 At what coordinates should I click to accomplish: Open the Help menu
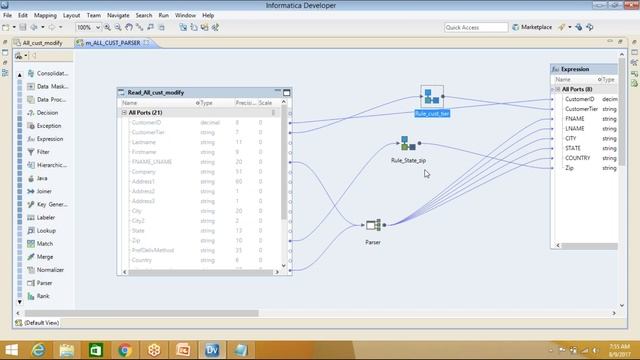pos(208,15)
